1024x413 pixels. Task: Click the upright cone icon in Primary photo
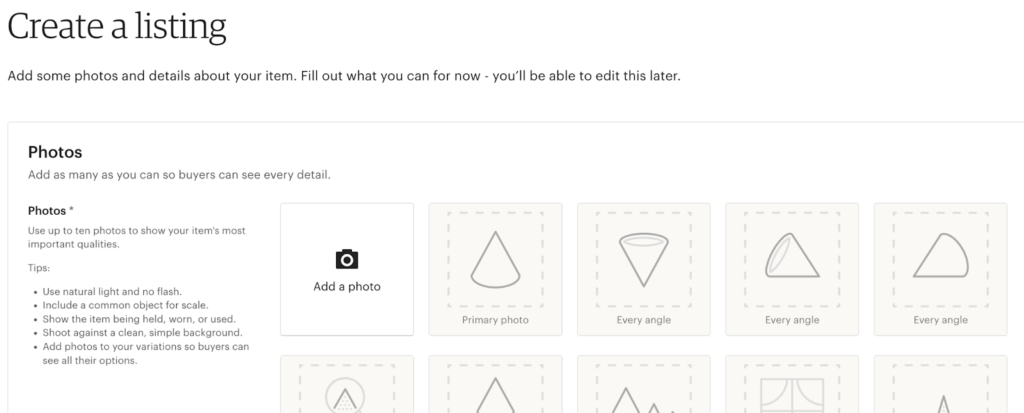pos(495,259)
